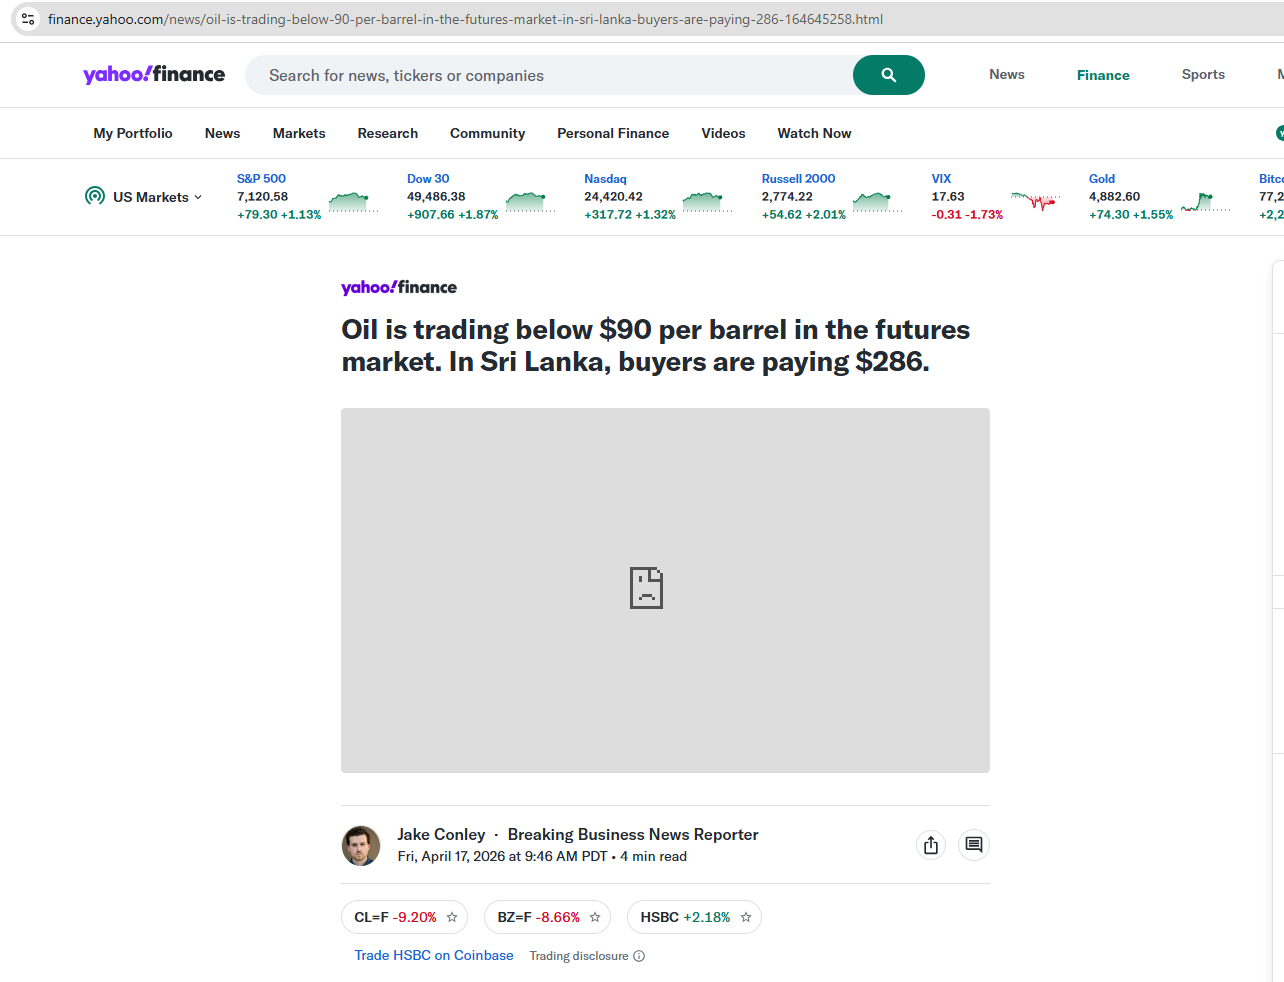Star the CL=F ticker to watchlist

(452, 917)
